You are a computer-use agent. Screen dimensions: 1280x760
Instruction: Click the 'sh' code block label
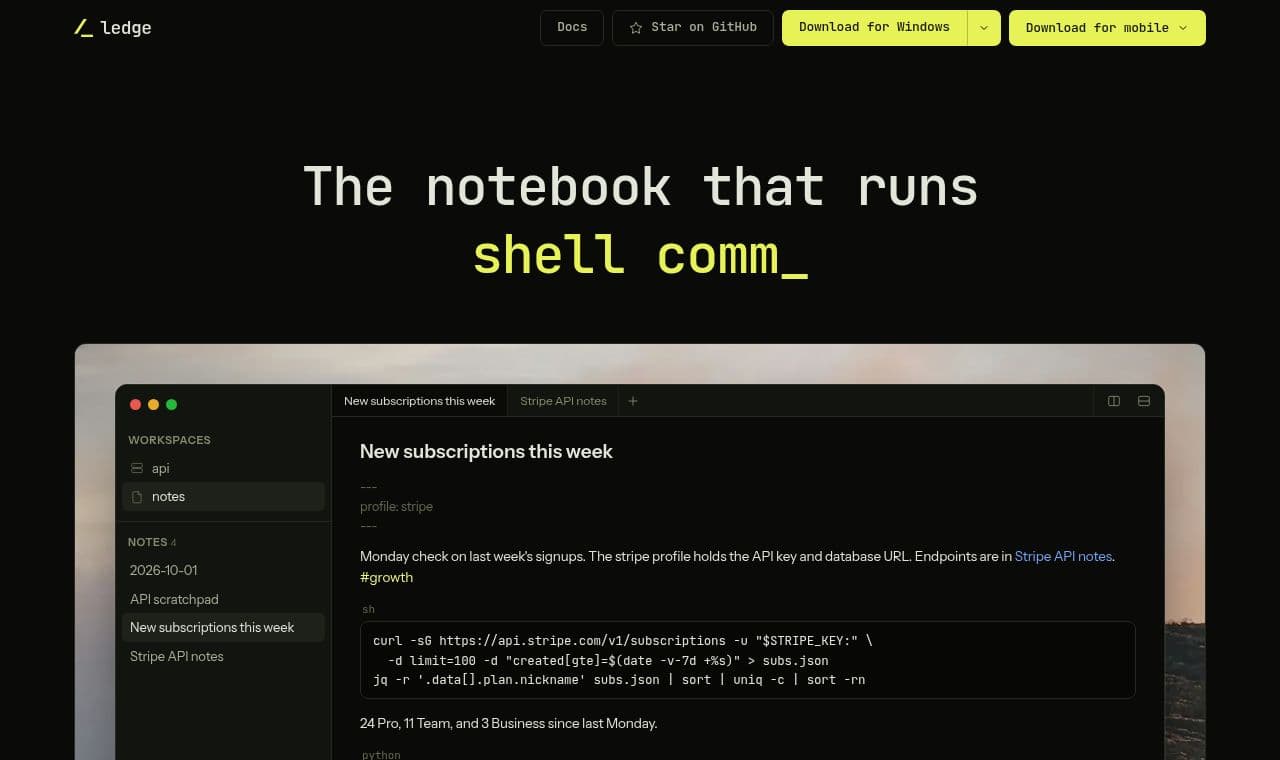(368, 609)
